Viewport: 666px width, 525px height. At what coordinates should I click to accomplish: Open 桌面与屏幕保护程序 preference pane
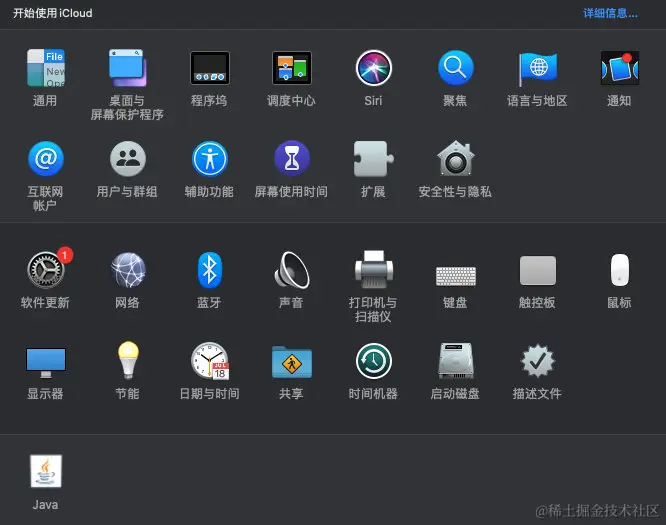(127, 68)
